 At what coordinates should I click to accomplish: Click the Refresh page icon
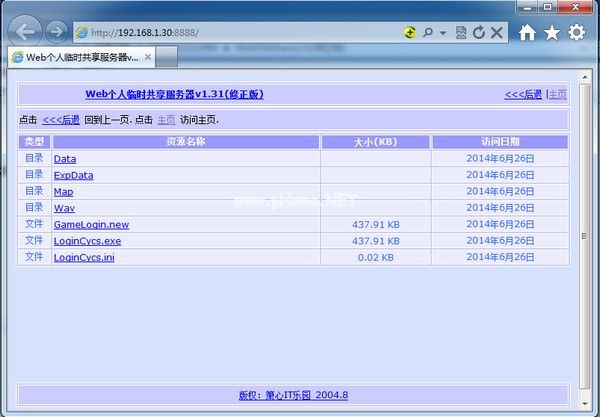[x=478, y=32]
